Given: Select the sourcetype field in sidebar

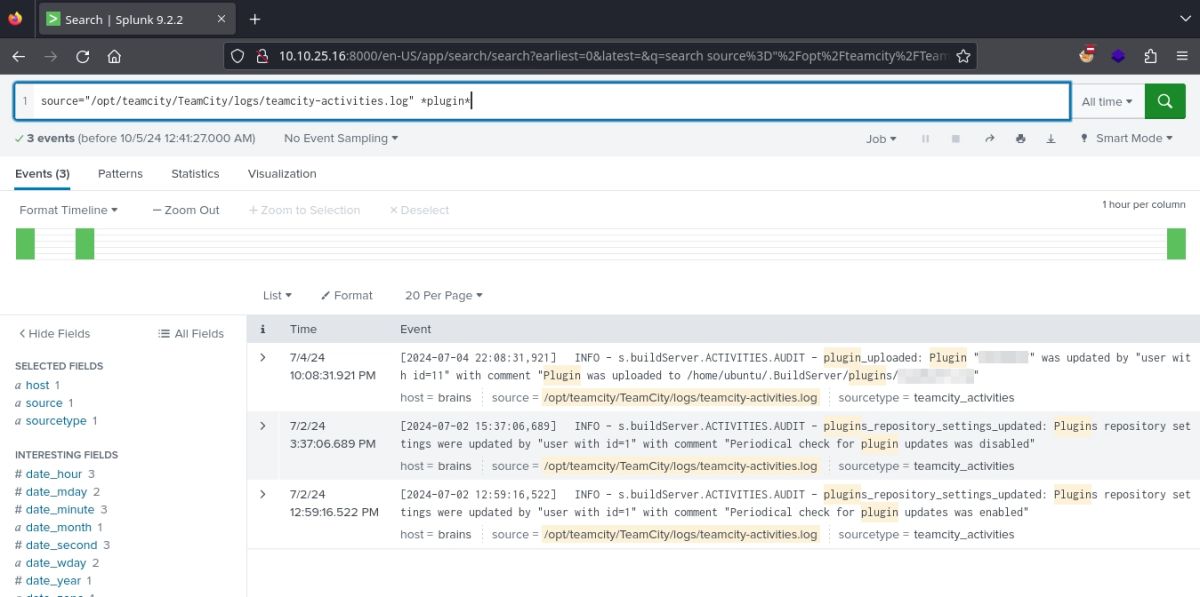Looking at the screenshot, I should point(56,421).
